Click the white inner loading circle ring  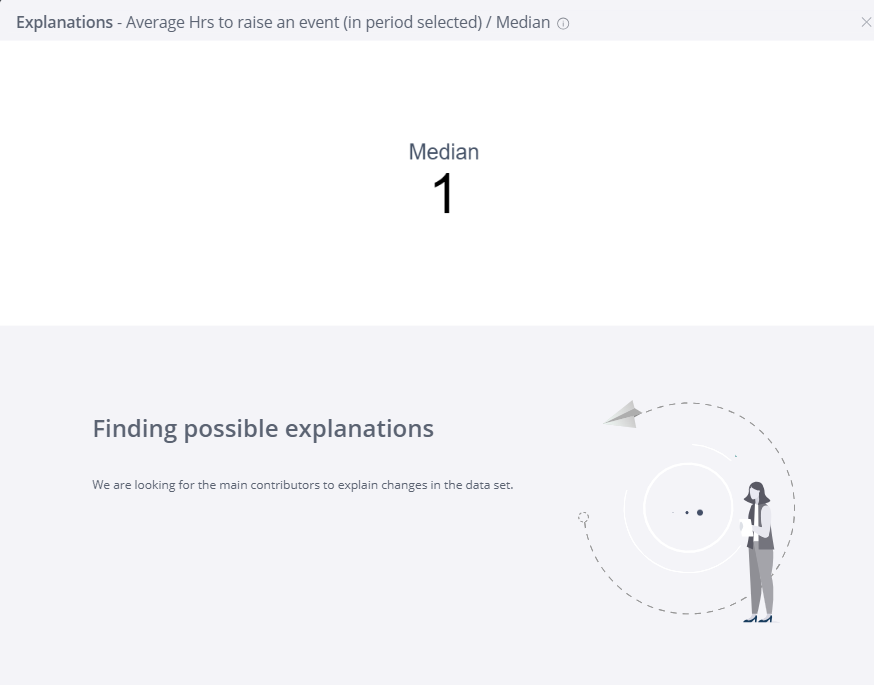[x=688, y=508]
